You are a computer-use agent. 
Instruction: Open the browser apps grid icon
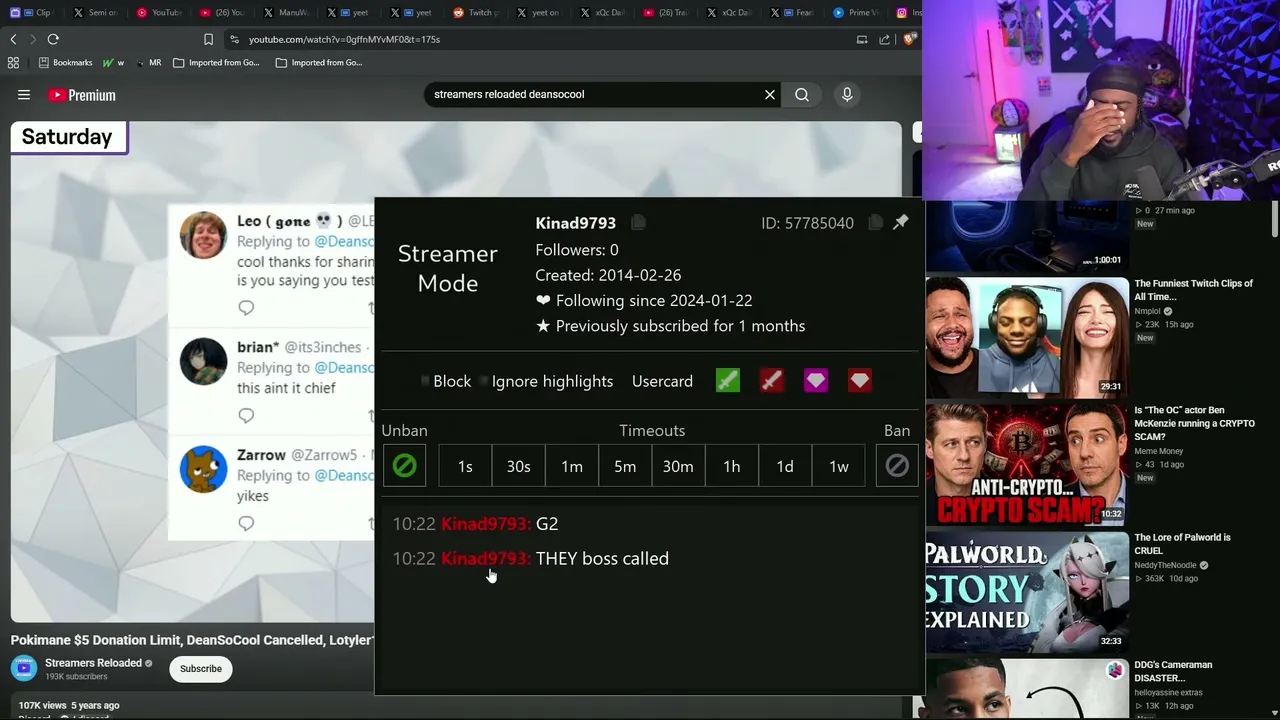coord(13,62)
